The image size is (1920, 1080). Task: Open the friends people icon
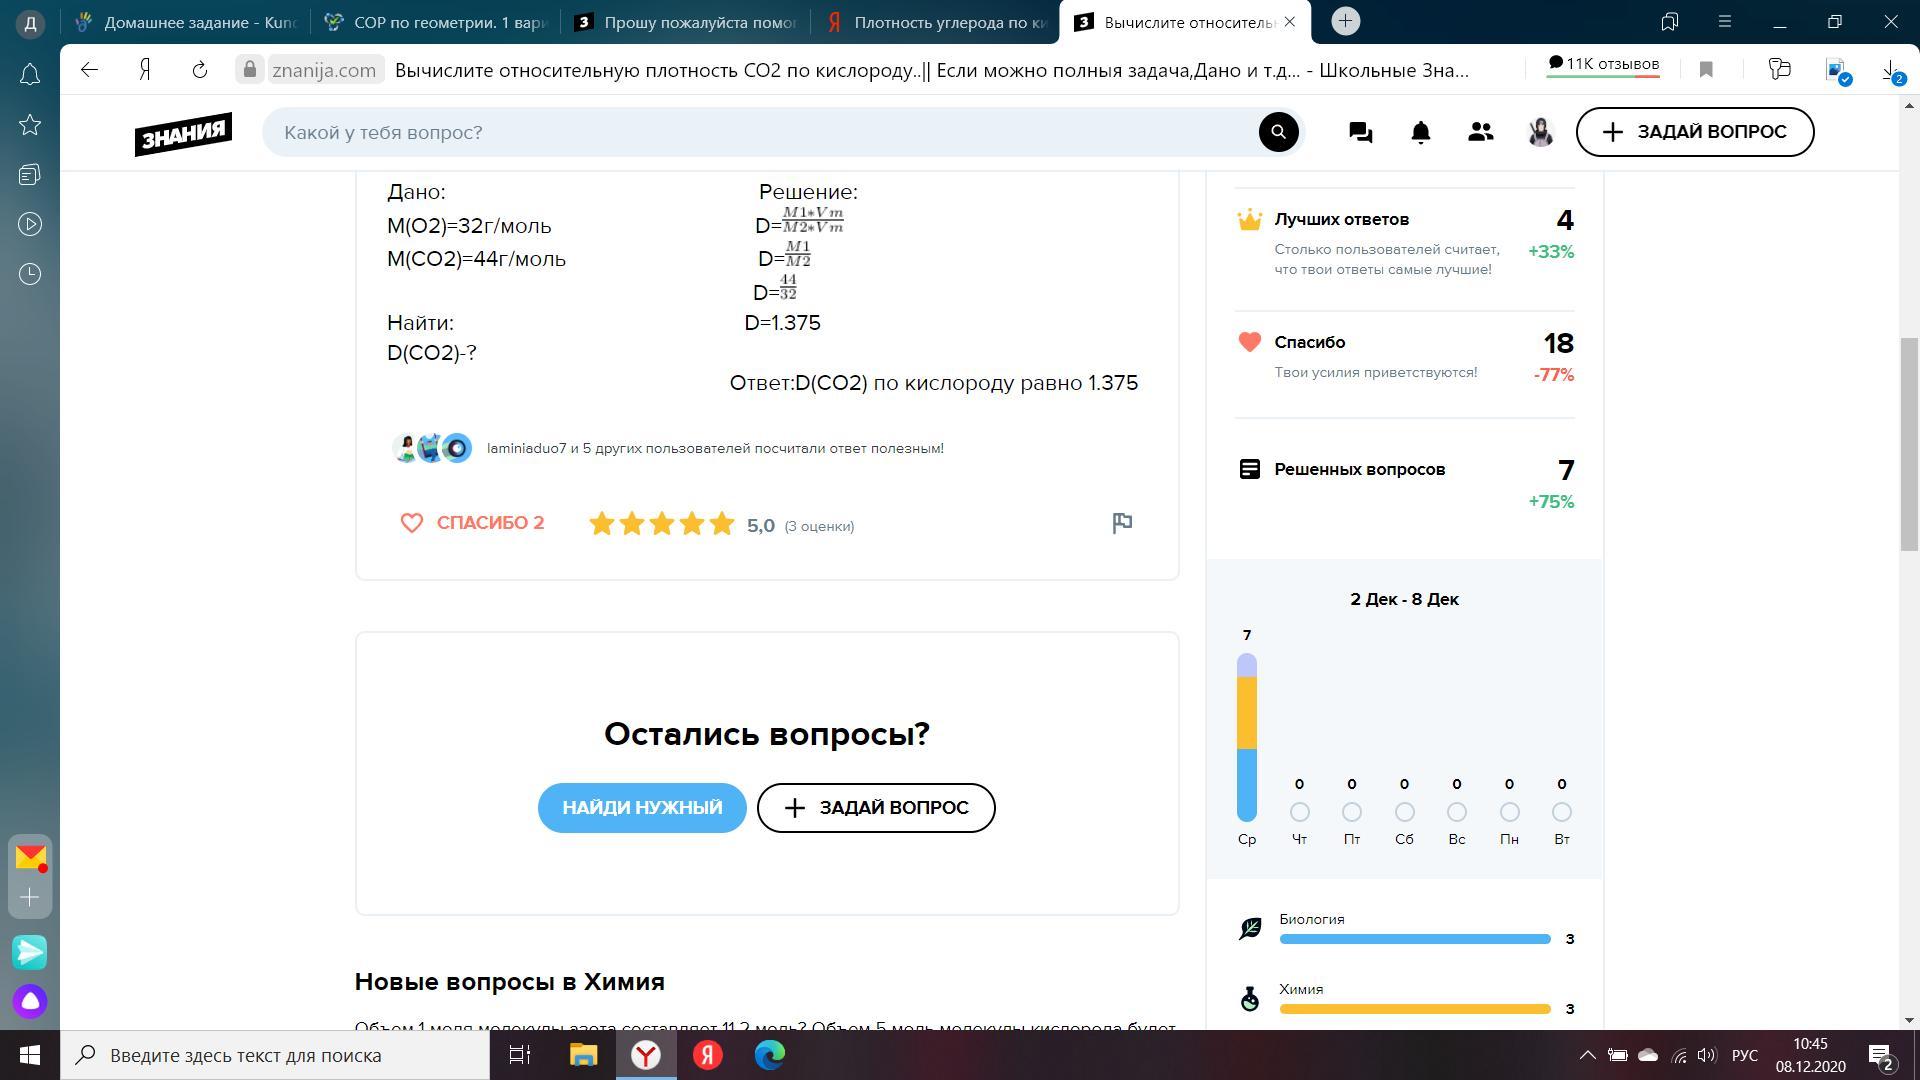coord(1480,132)
